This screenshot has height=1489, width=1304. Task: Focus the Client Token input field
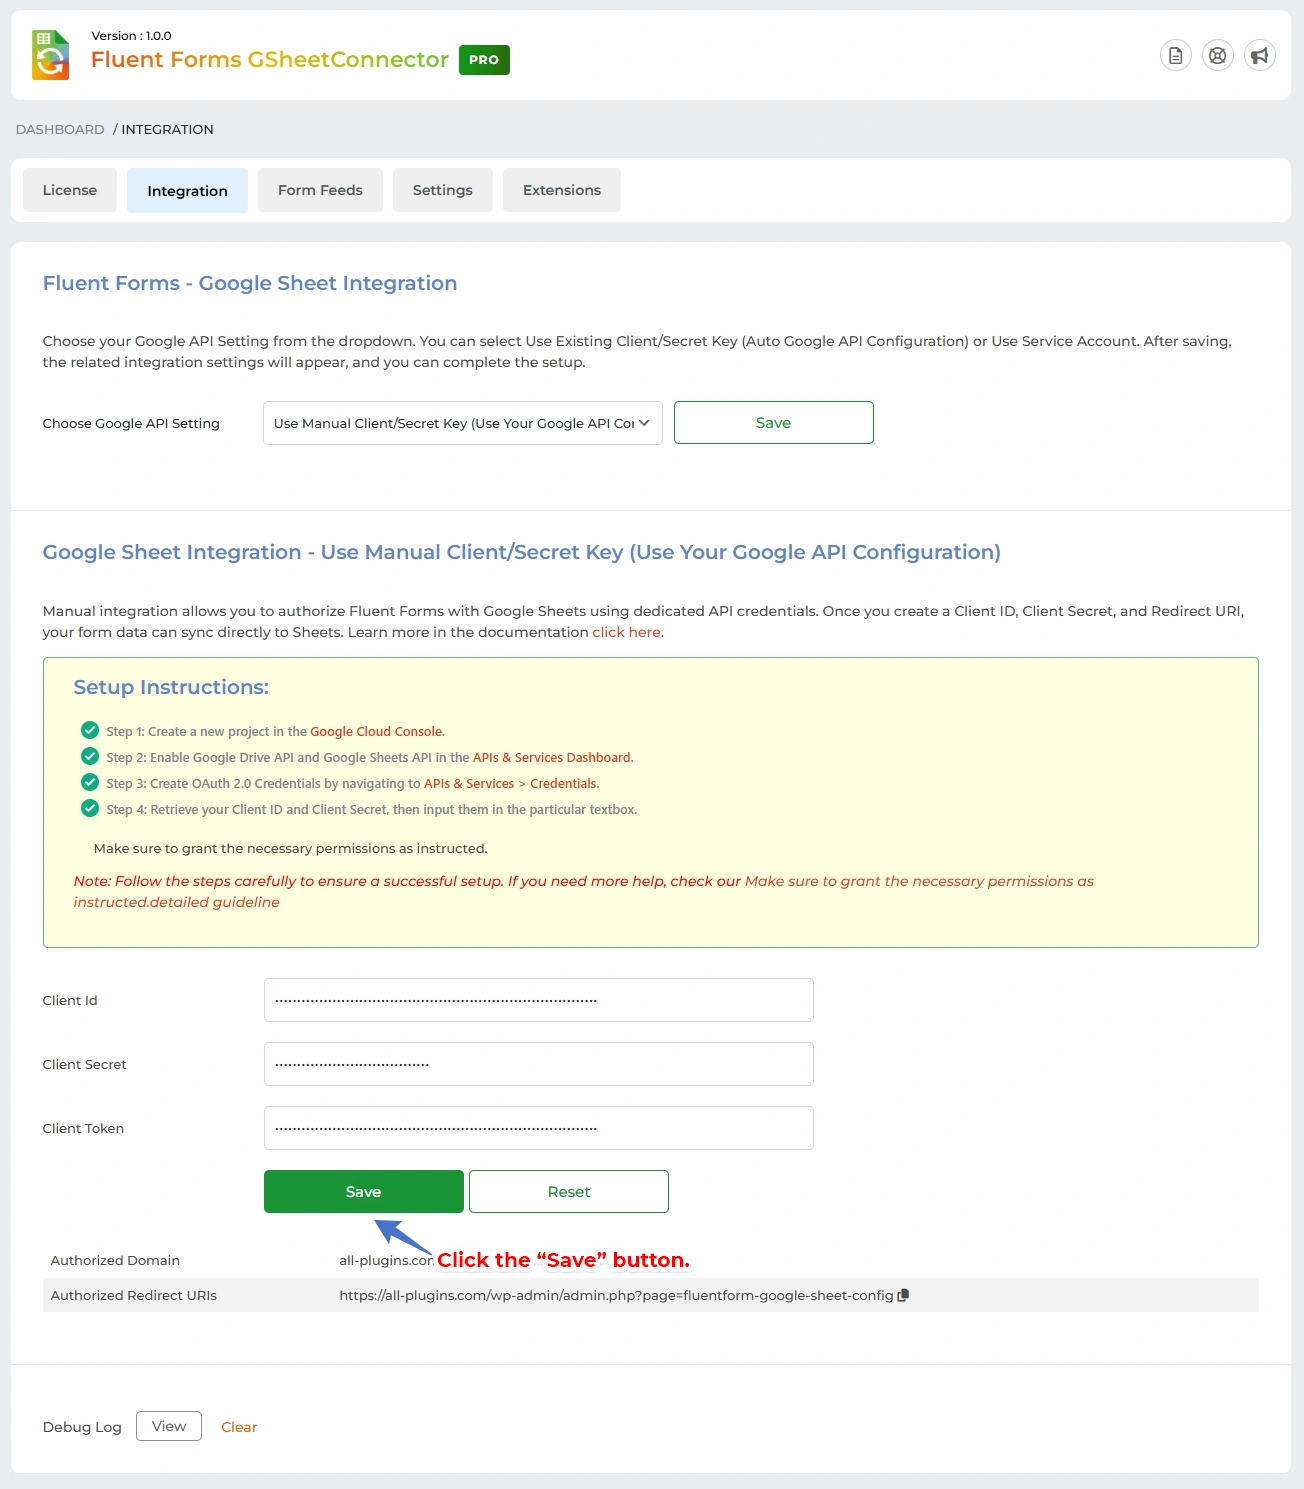tap(539, 1128)
